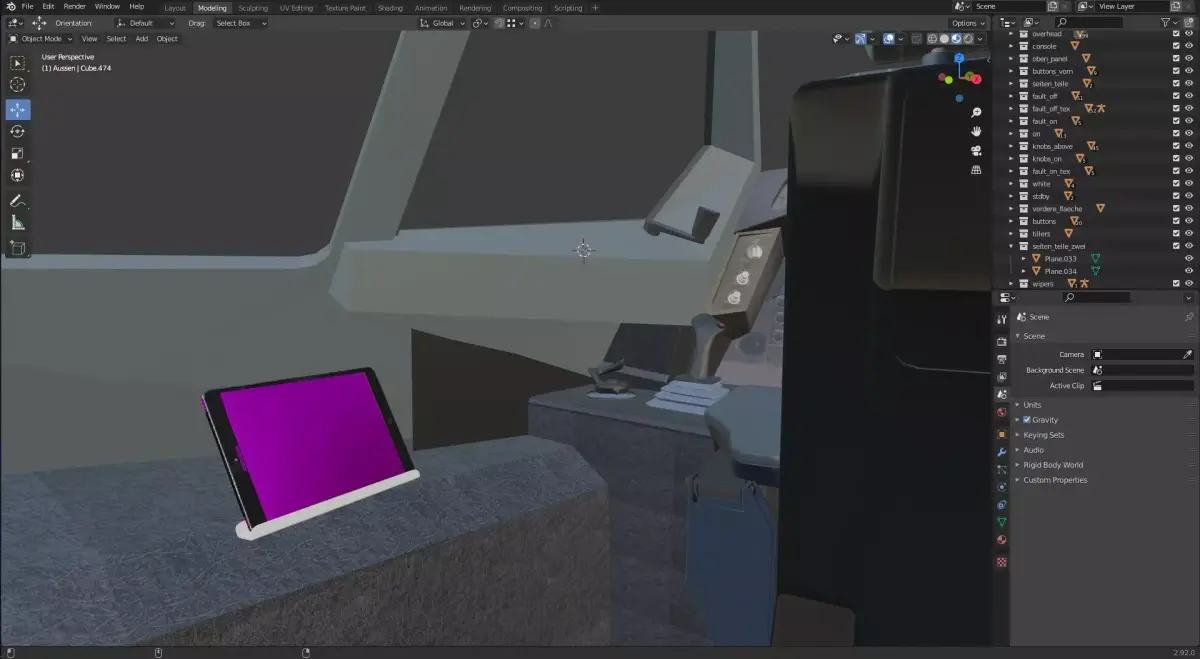Select the Add Cube tool
1200x659 pixels.
coord(18,247)
